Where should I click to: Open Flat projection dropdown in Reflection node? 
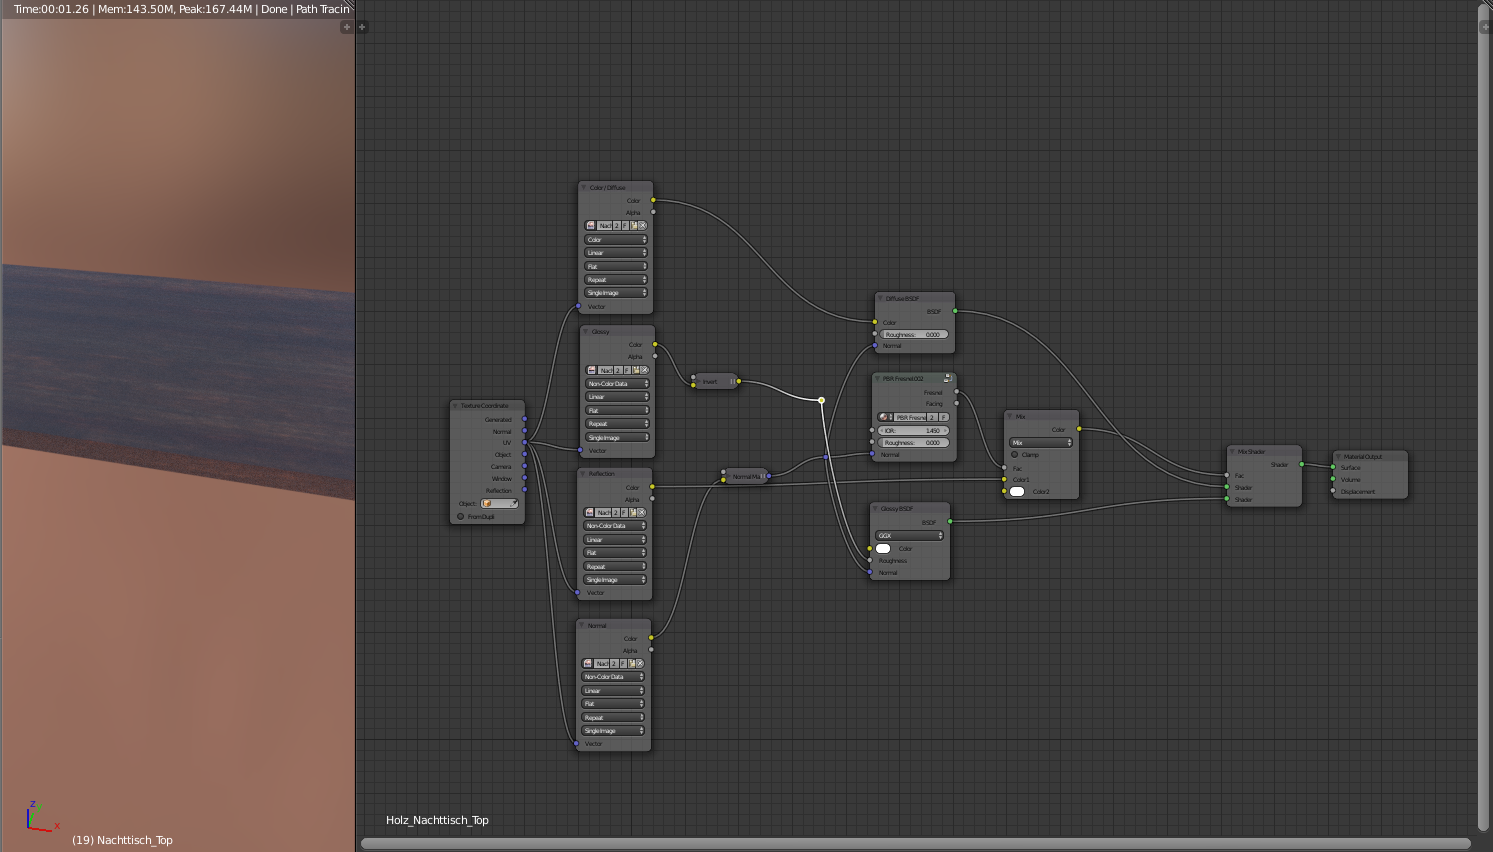click(615, 552)
